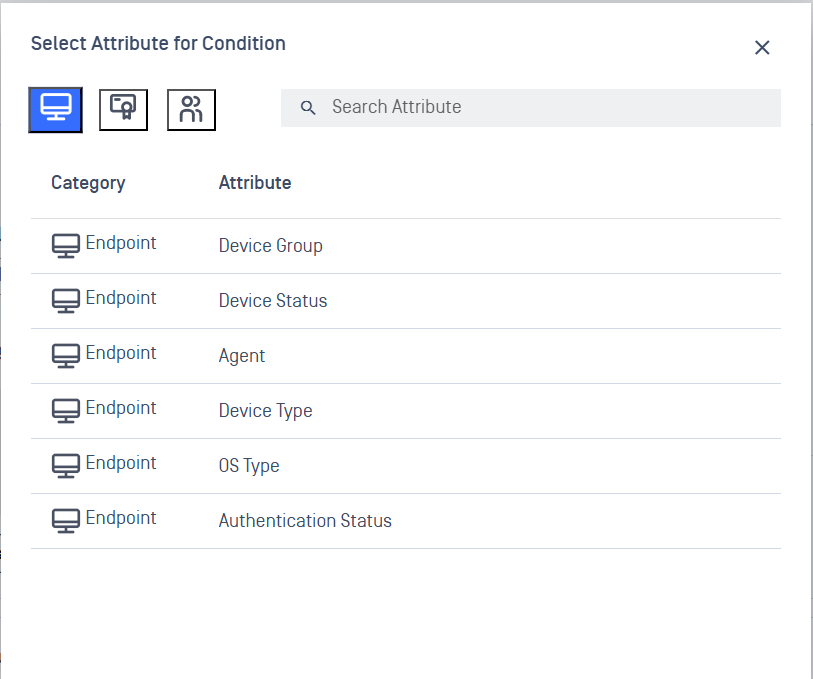
Task: Choose the Device Group attribute
Action: 270,246
